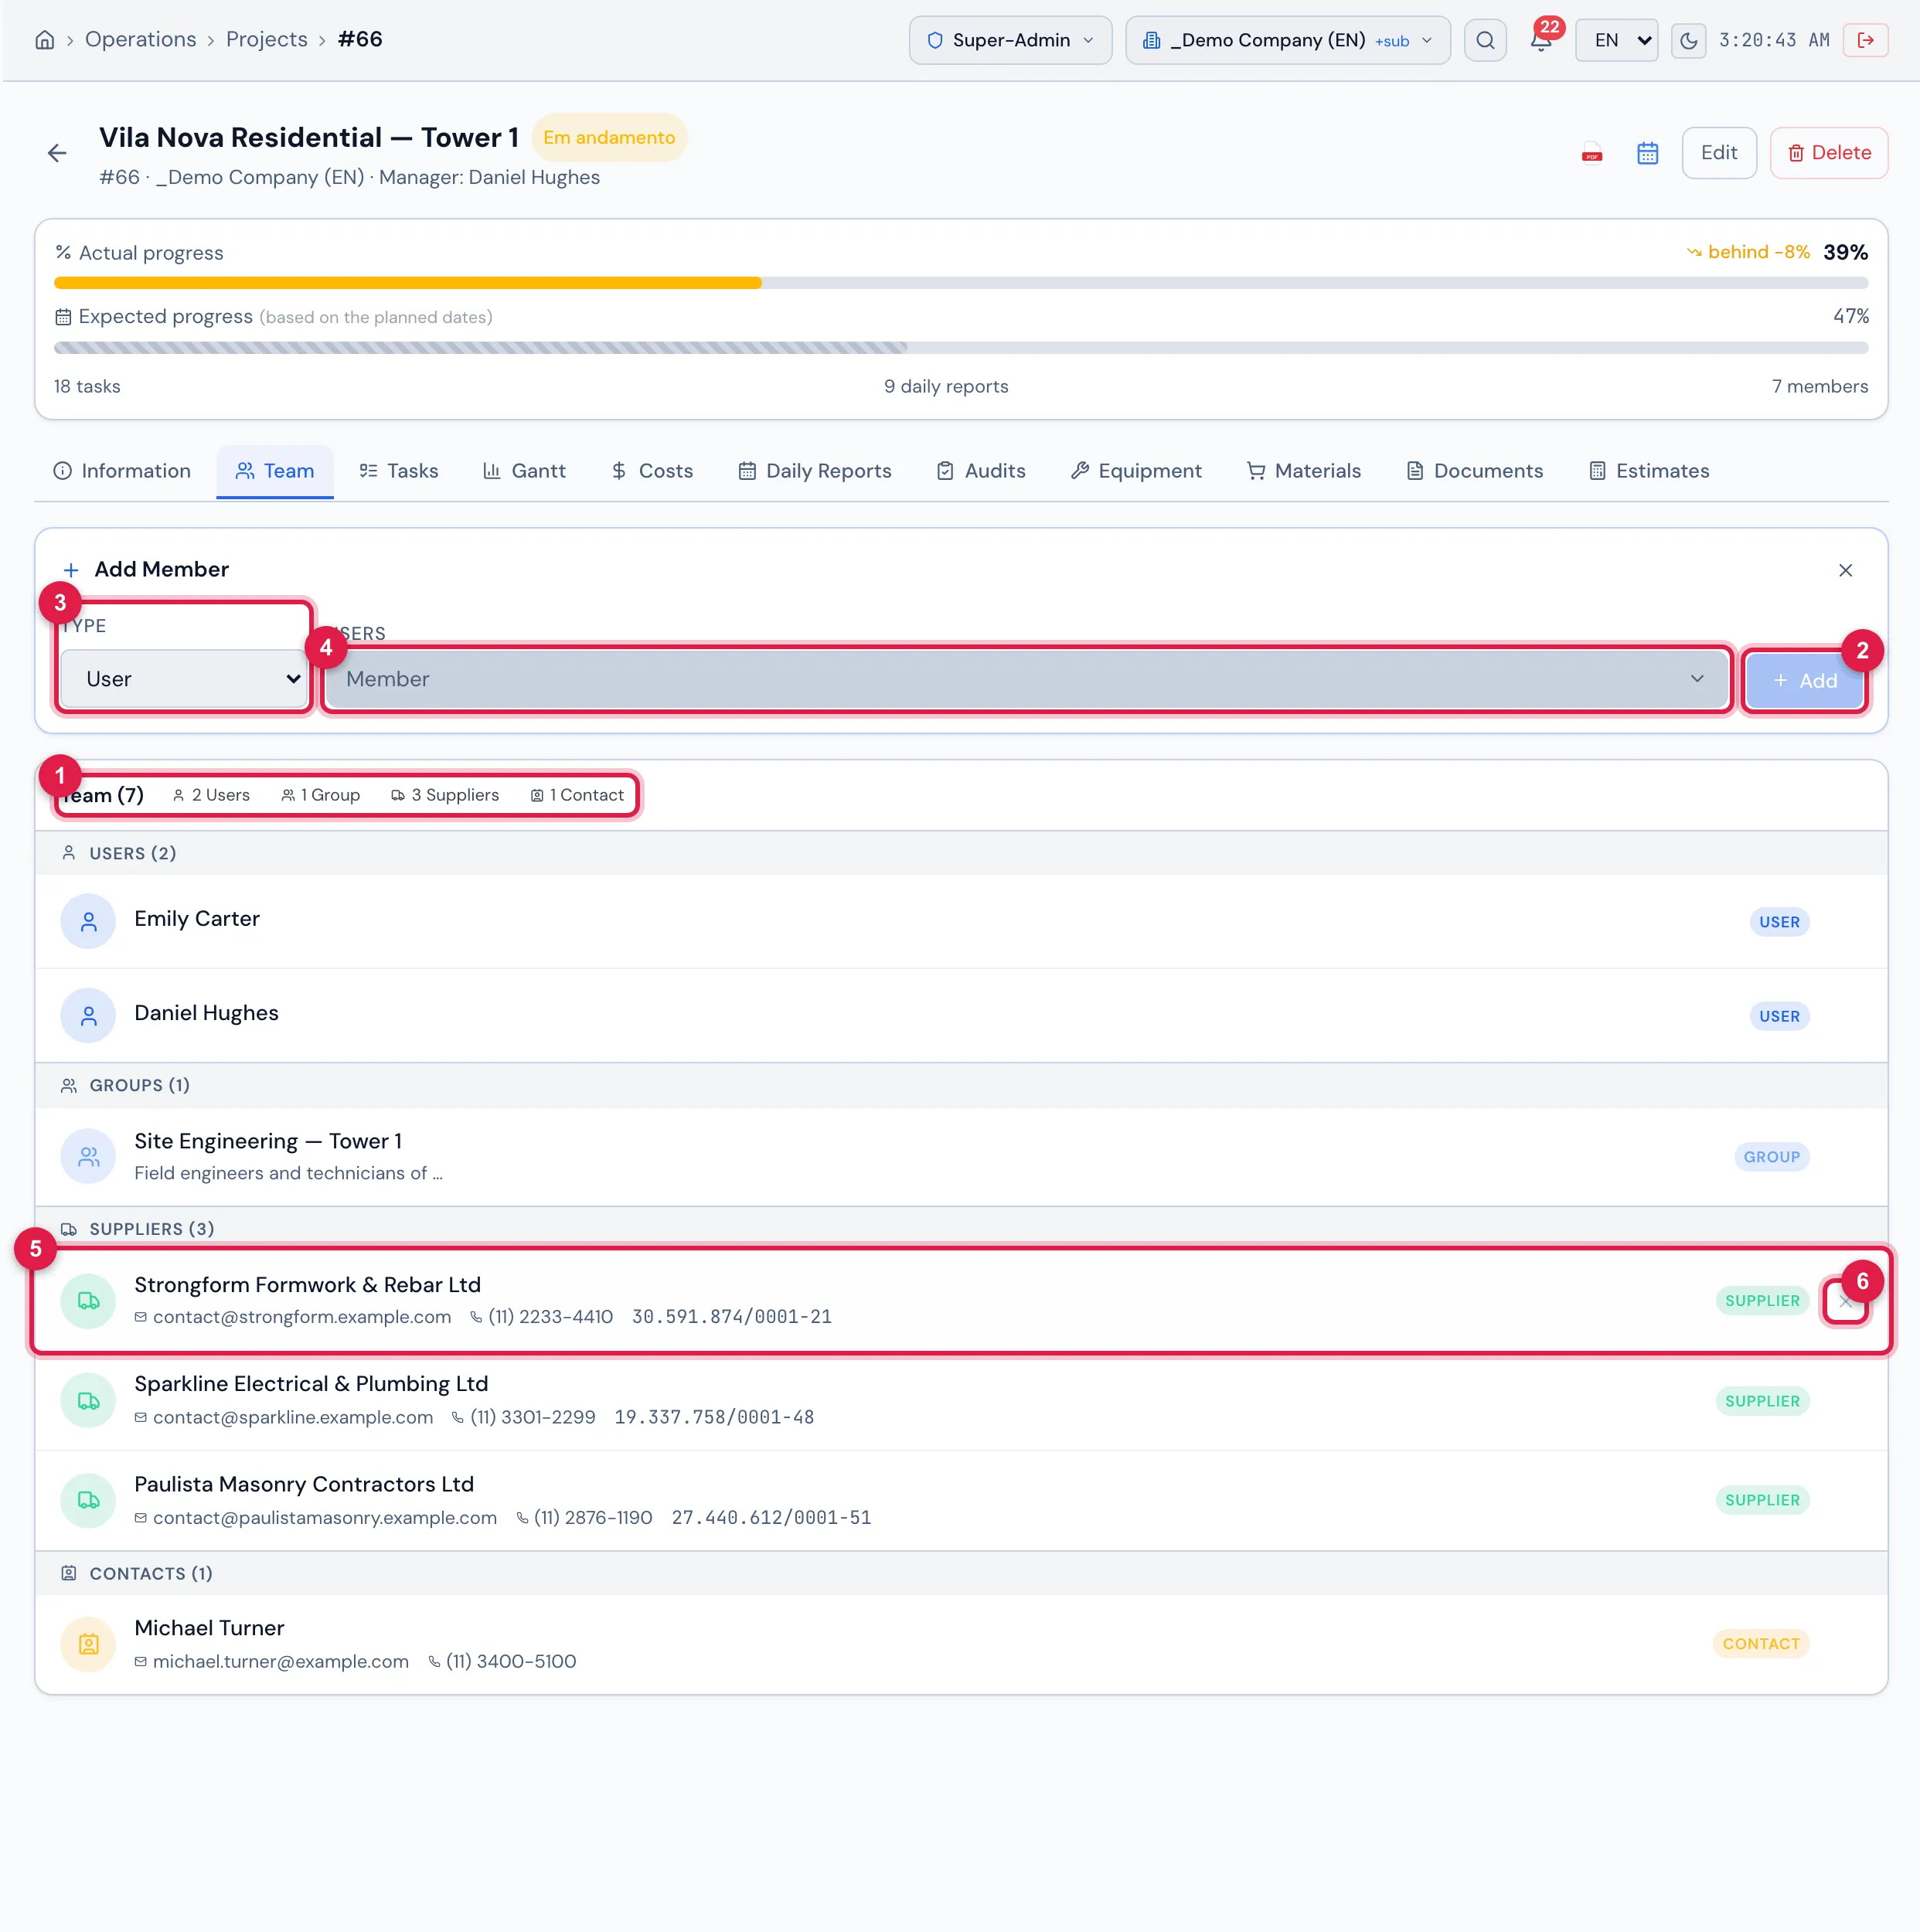This screenshot has height=1932, width=1920.
Task: Go to the home breadcrumb icon
Action: (x=45, y=40)
